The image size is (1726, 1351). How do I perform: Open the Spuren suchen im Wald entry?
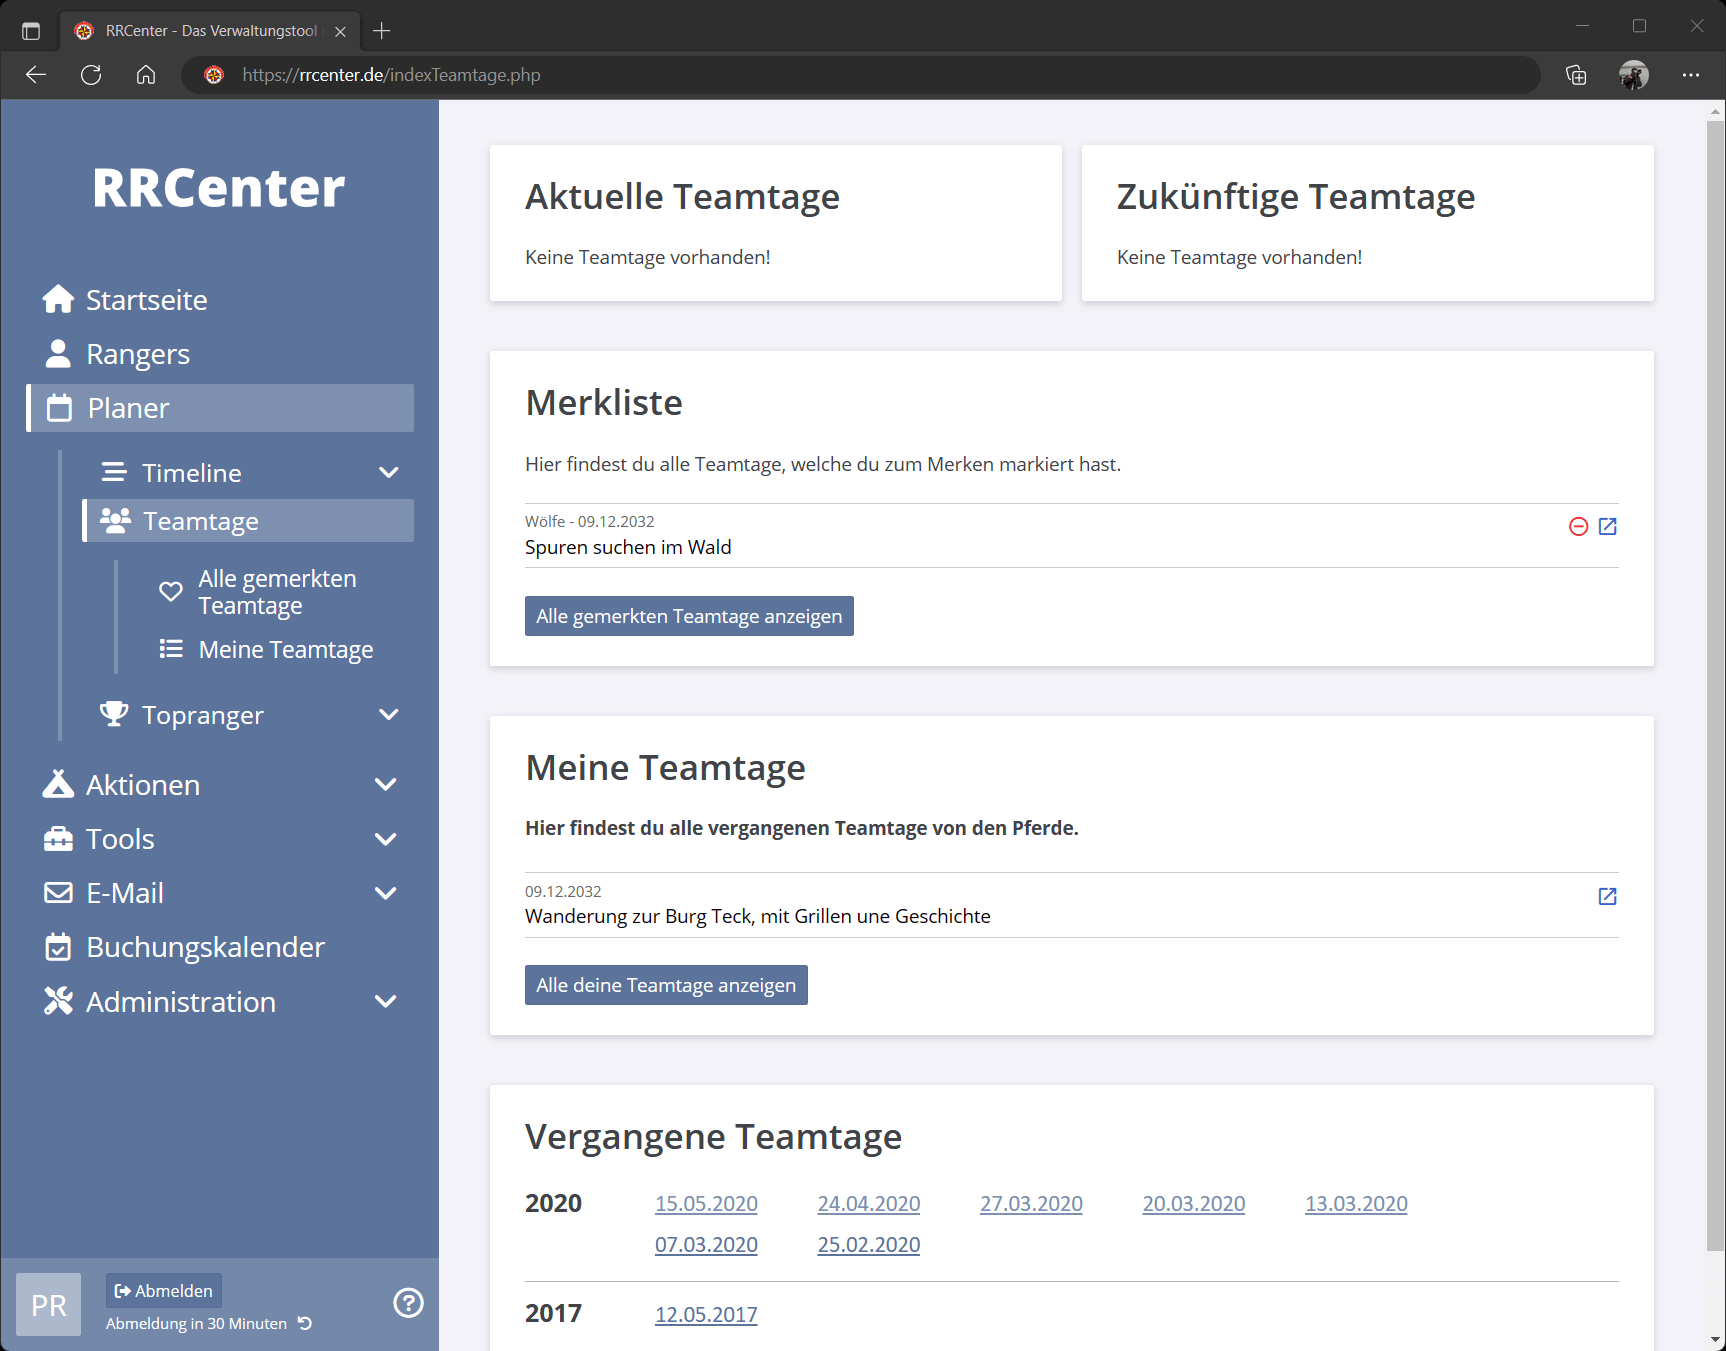click(x=1607, y=527)
